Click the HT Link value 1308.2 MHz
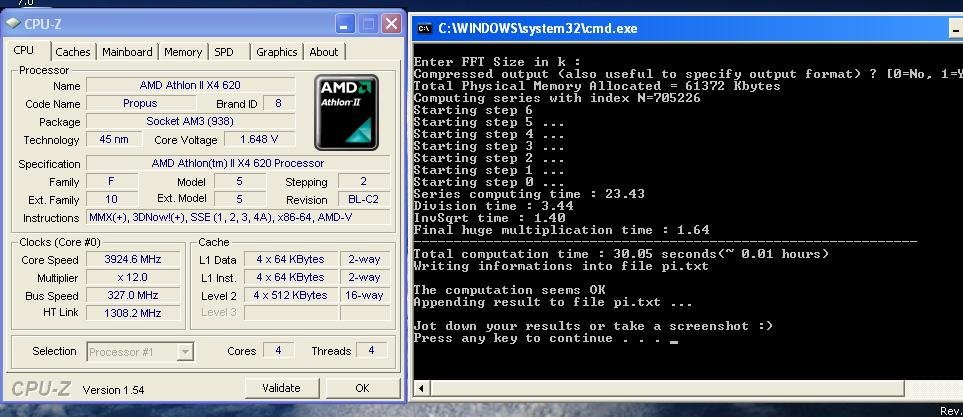The width and height of the screenshot is (963, 417). [x=133, y=313]
